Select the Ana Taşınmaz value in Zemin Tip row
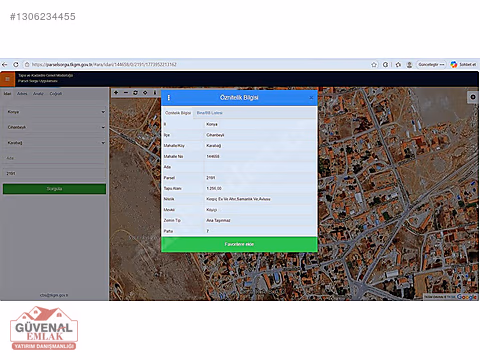This screenshot has height=360, width=480. point(218,220)
